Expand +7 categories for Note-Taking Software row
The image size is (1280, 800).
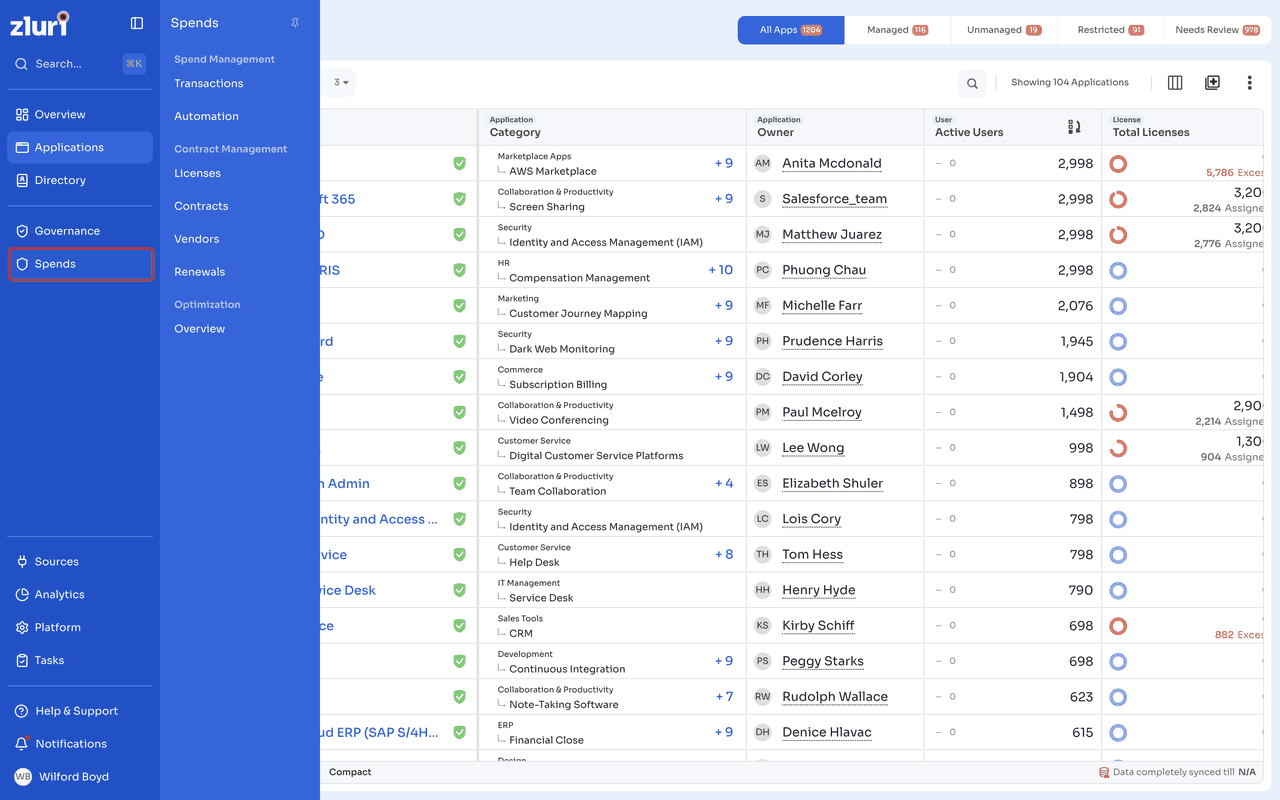pyautogui.click(x=724, y=696)
